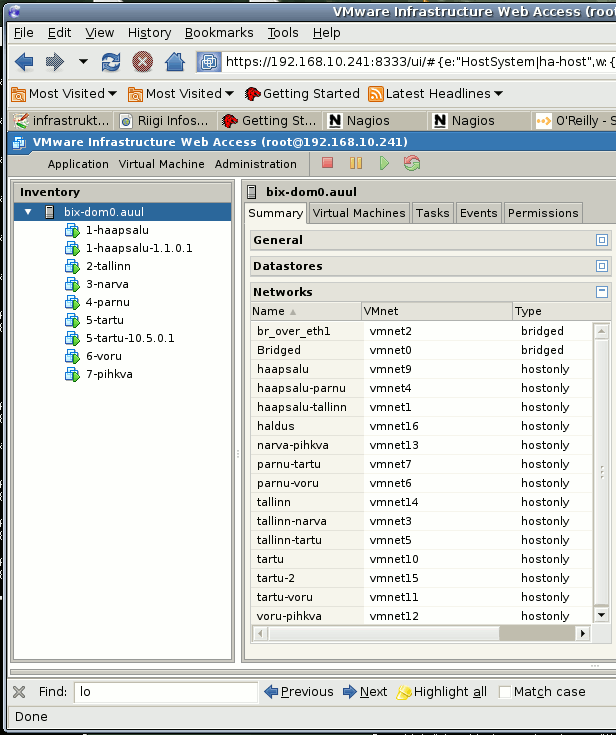Open the navigation history dropdown arrow

83,61
